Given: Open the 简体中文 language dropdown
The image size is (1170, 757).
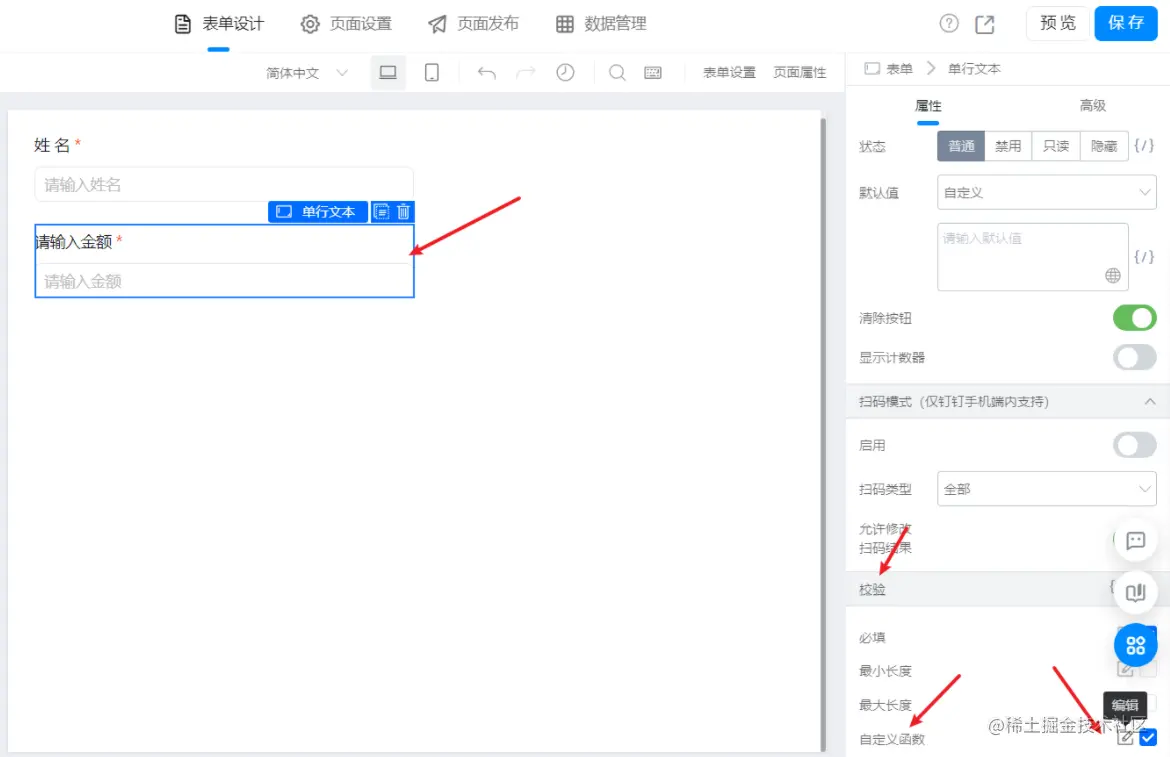Looking at the screenshot, I should coord(305,72).
